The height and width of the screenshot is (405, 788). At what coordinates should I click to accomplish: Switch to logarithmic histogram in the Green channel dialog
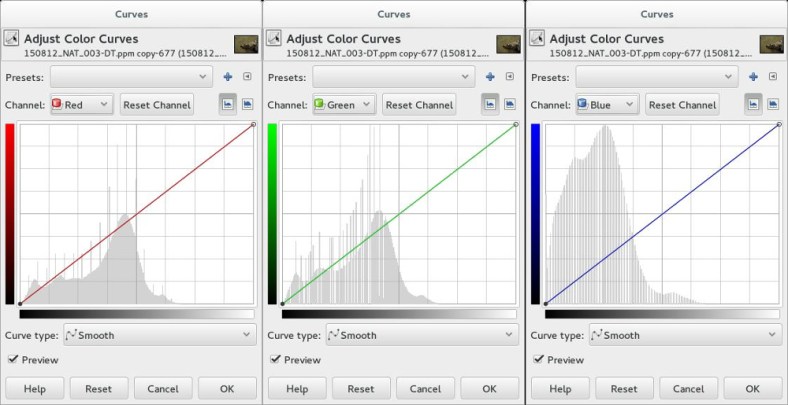tap(509, 104)
